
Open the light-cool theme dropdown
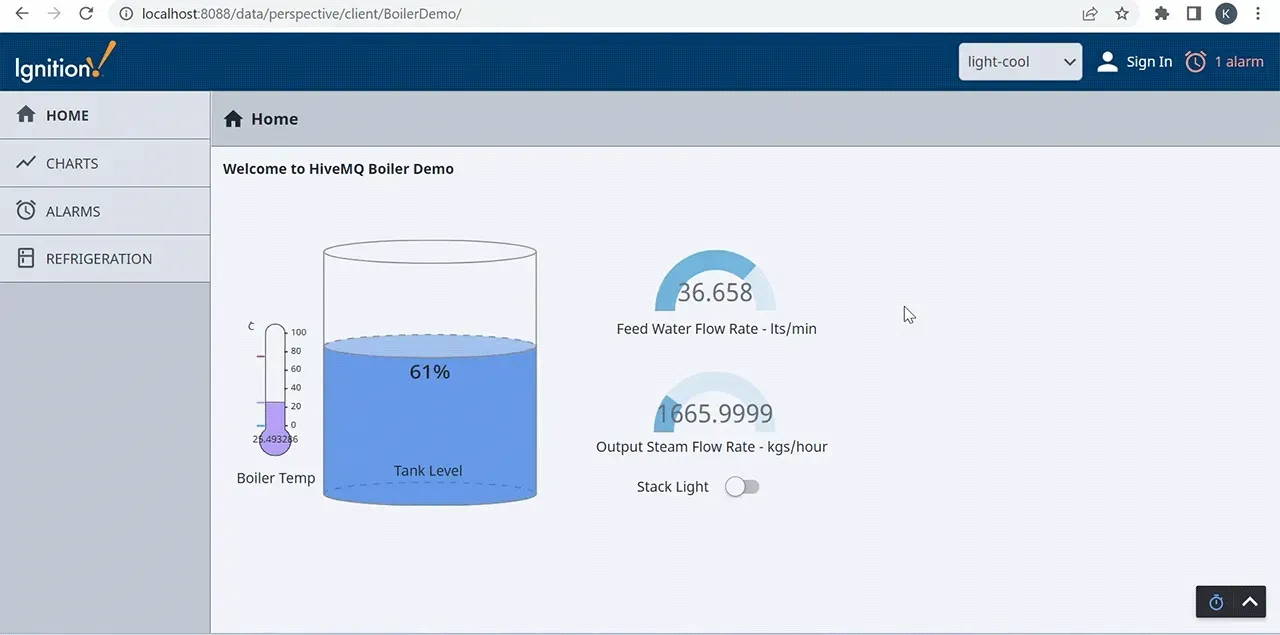point(1020,62)
